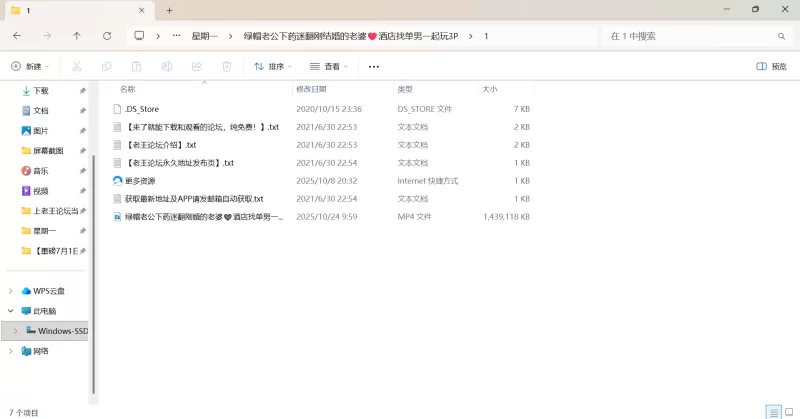Open a new tab with plus button
Viewport: 800px width, 419px height.
169,10
